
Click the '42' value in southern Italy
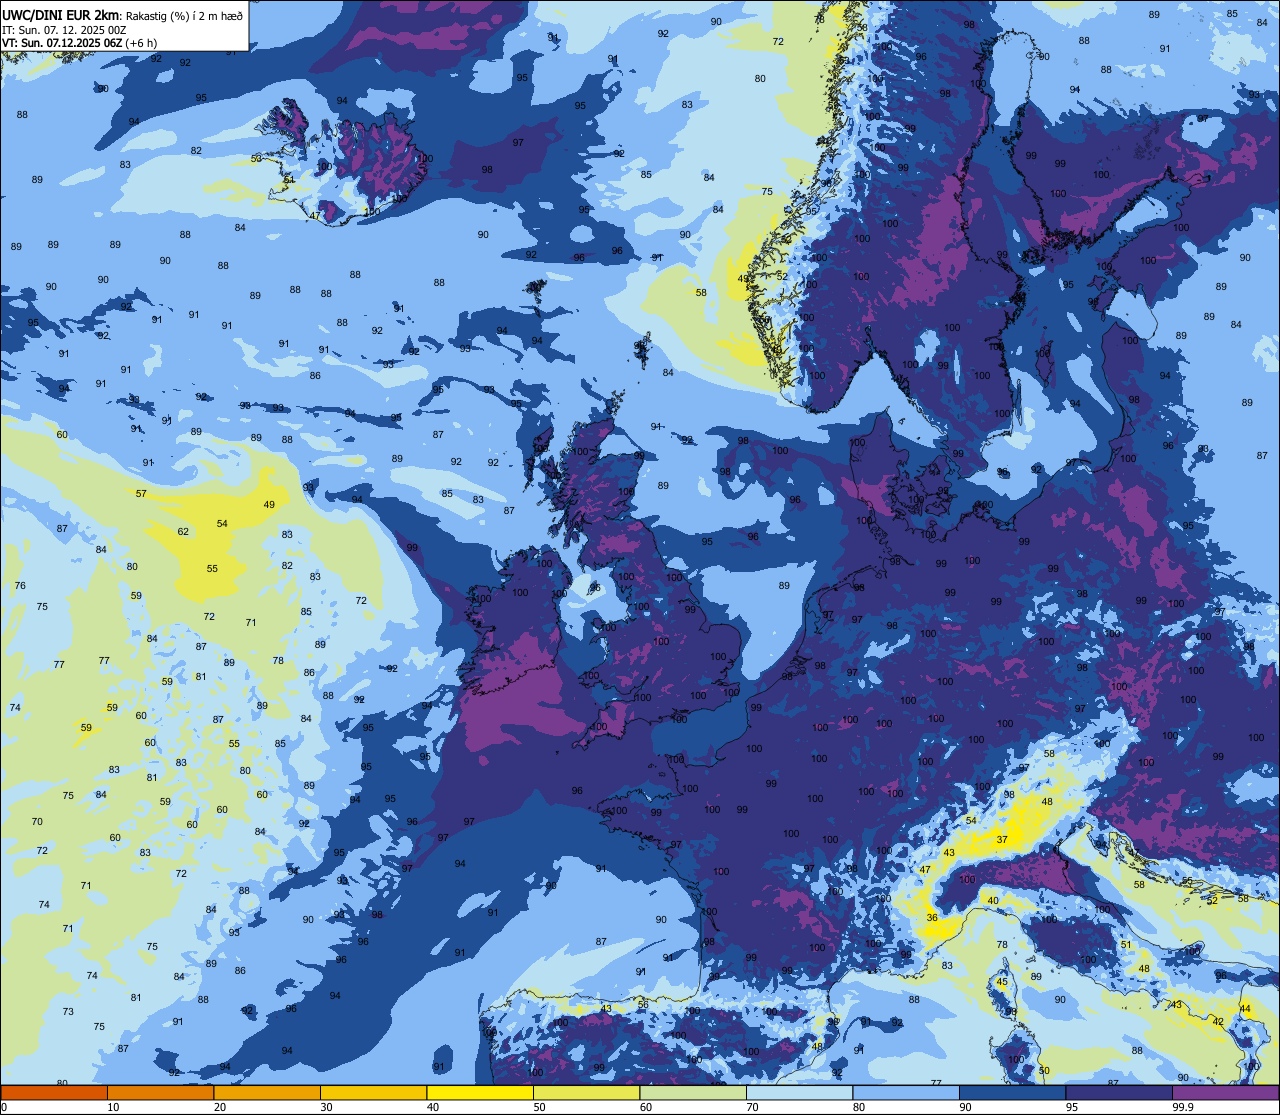pos(1218,1021)
